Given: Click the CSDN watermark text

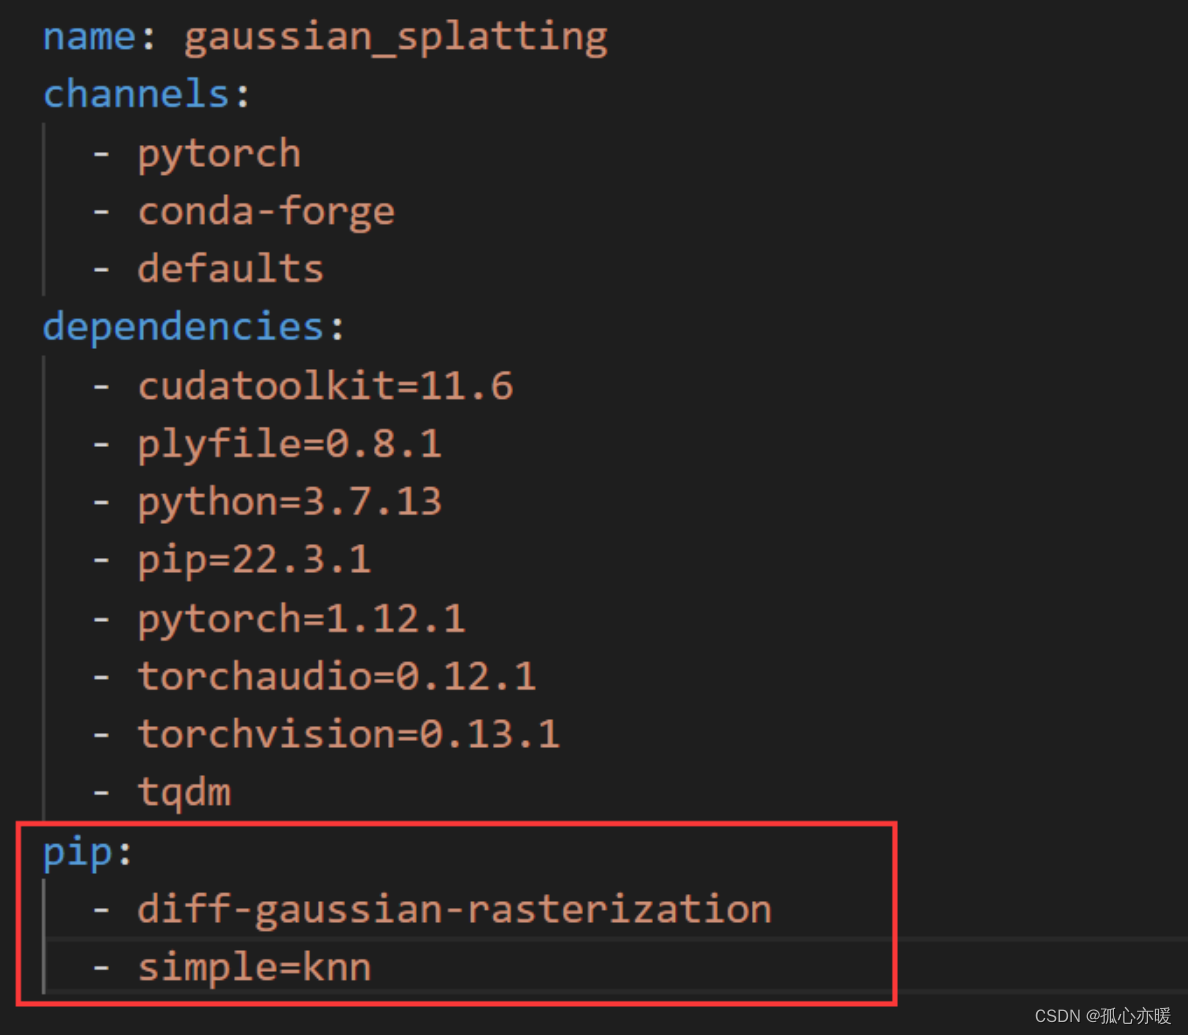Looking at the screenshot, I should pyautogui.click(x=1102, y=1015).
